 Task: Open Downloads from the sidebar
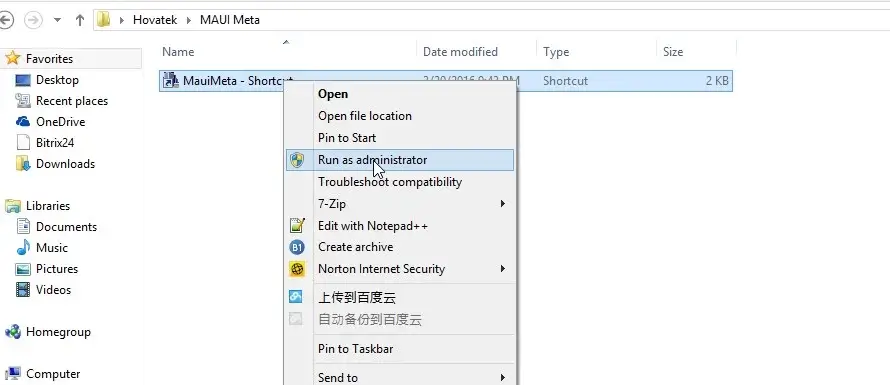point(65,164)
